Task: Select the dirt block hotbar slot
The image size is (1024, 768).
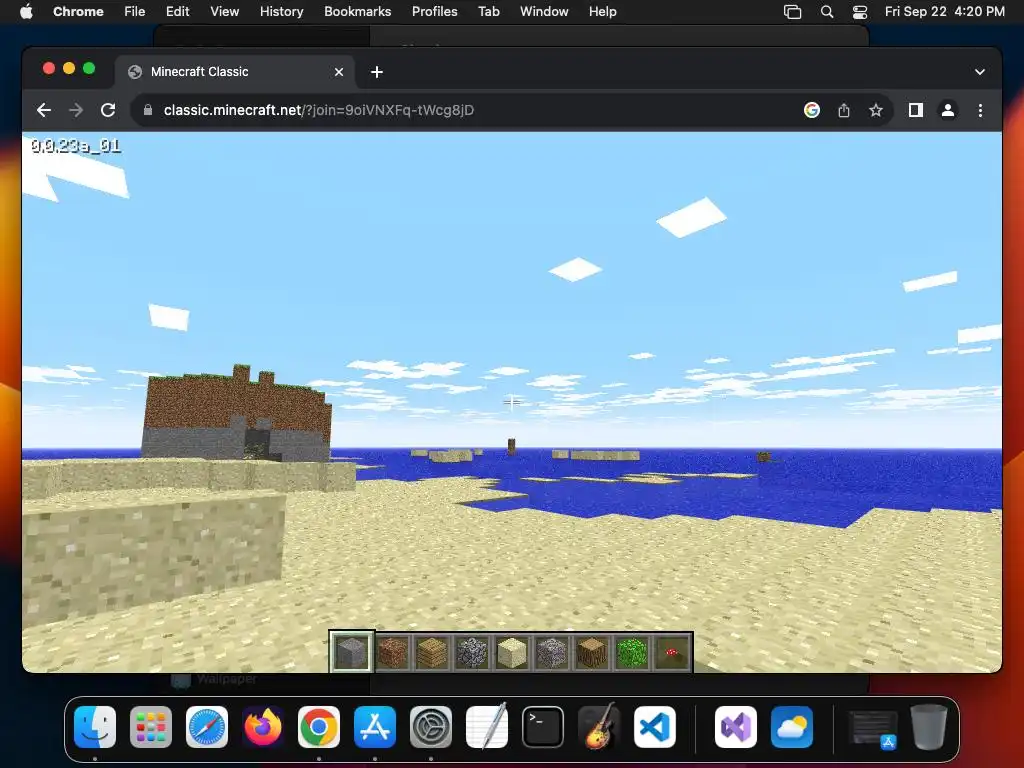Action: 392,652
